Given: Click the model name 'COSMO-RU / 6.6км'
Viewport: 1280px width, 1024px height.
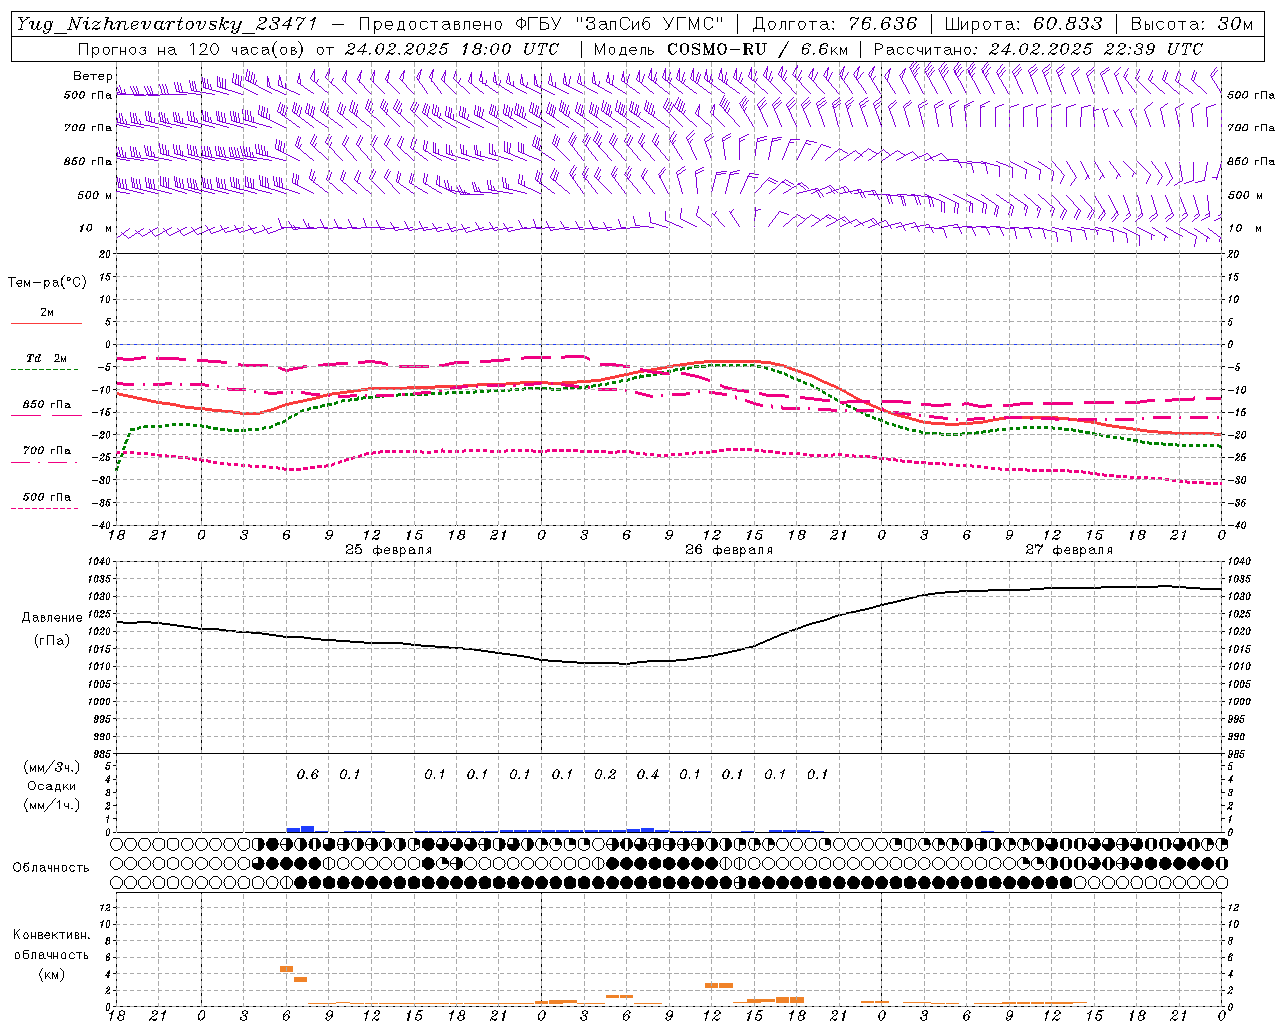Looking at the screenshot, I should point(758,49).
